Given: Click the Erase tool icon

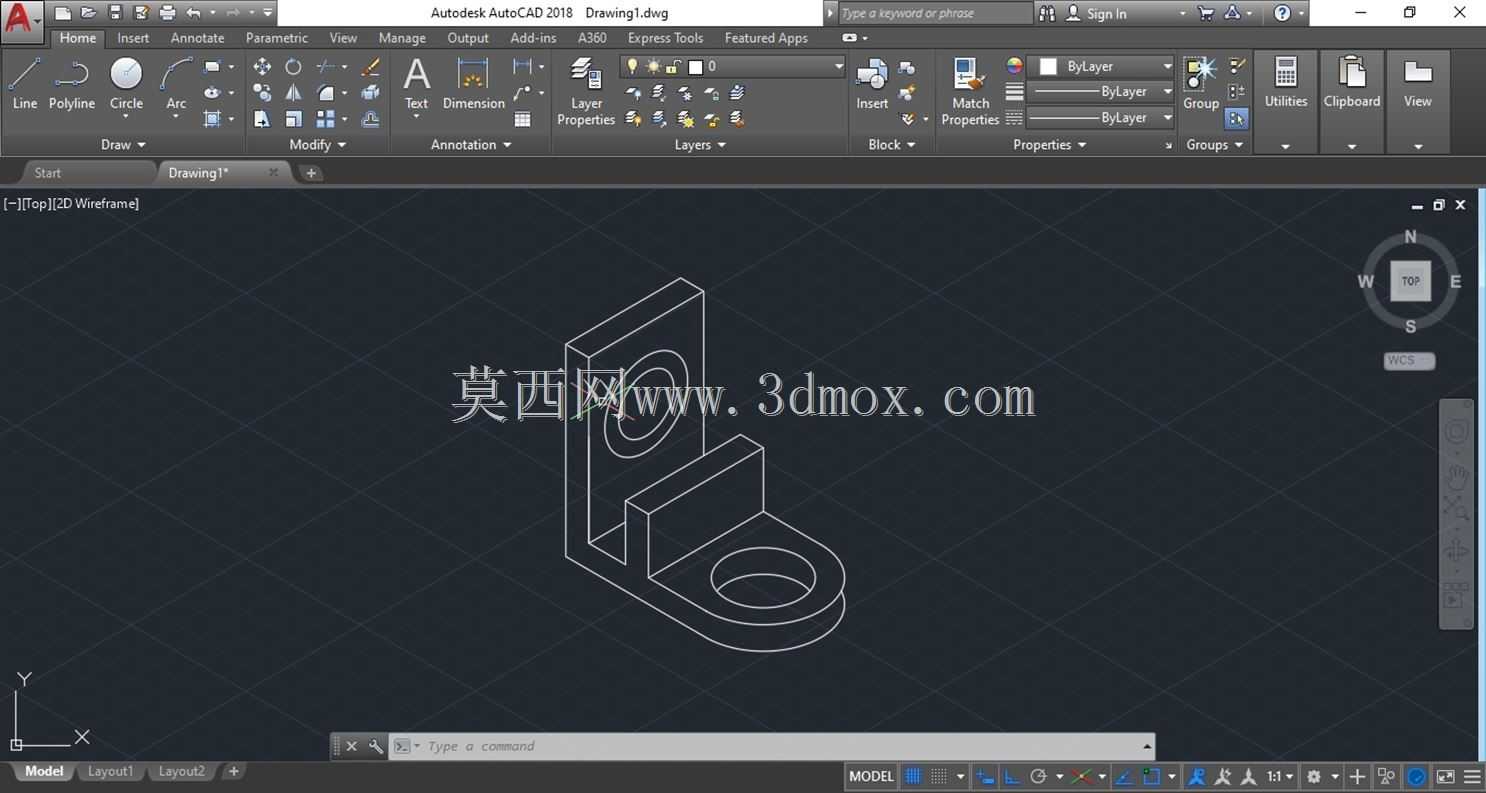Looking at the screenshot, I should [x=370, y=67].
